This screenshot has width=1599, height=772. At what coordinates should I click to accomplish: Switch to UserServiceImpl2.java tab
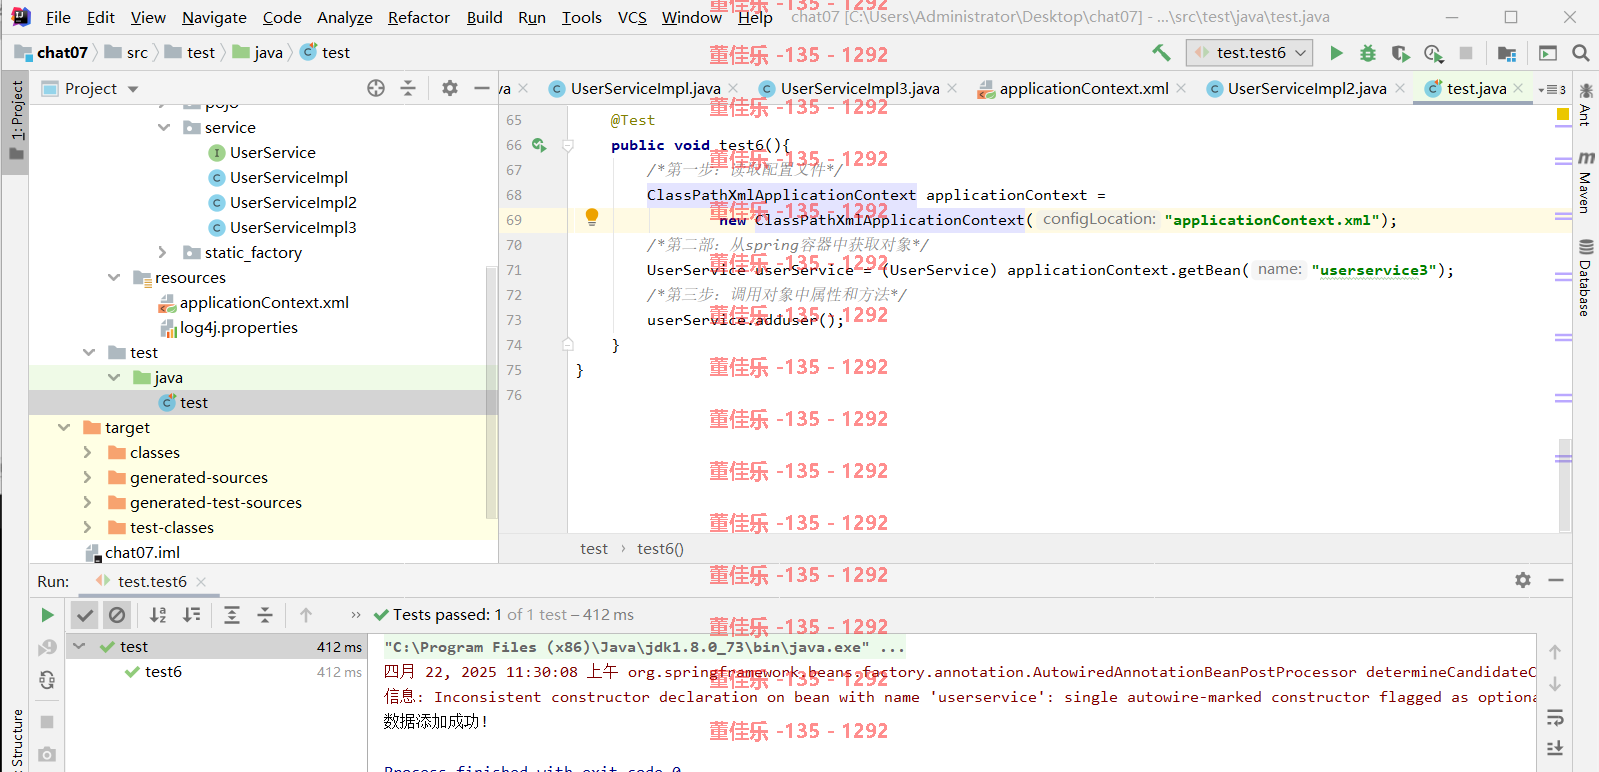coord(1307,89)
